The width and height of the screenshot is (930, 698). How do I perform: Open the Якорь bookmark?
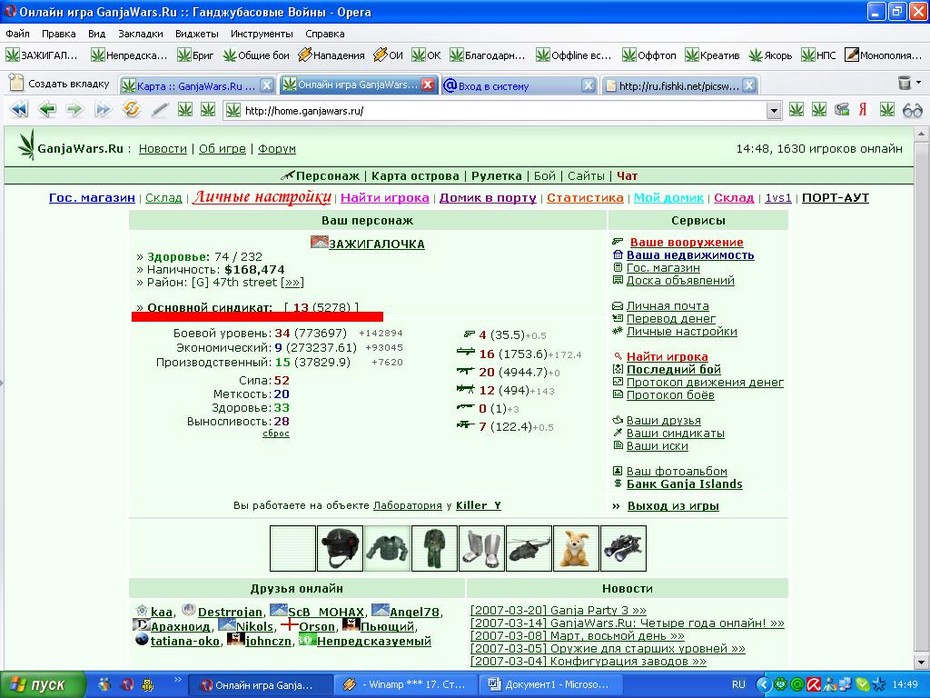[770, 55]
